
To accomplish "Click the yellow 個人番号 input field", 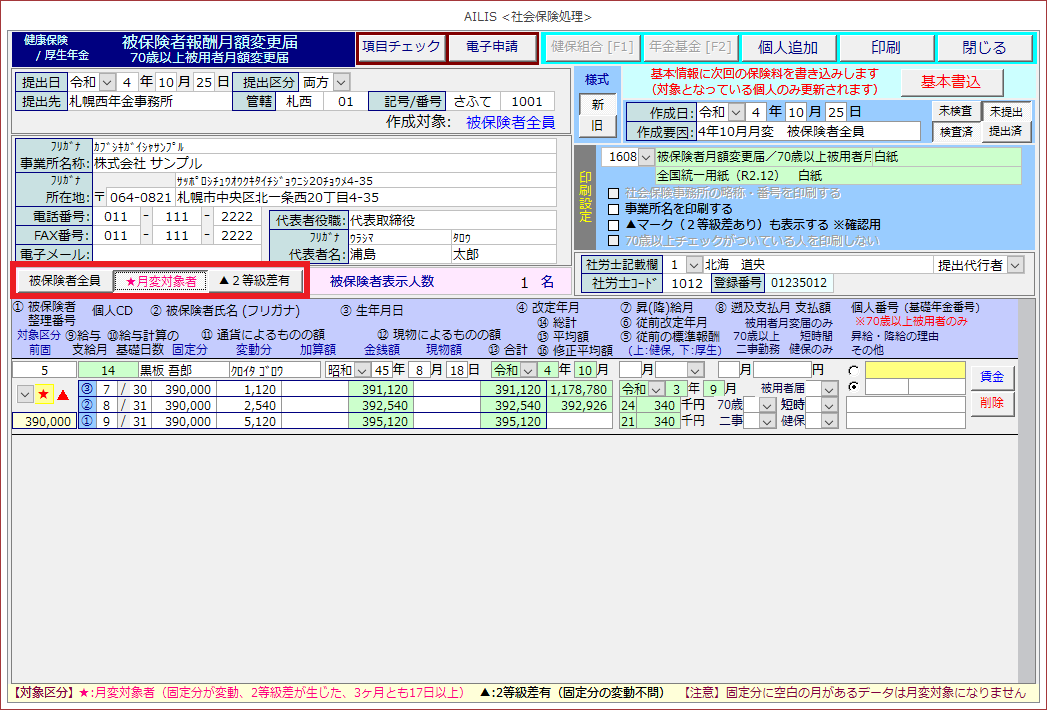I will [915, 370].
